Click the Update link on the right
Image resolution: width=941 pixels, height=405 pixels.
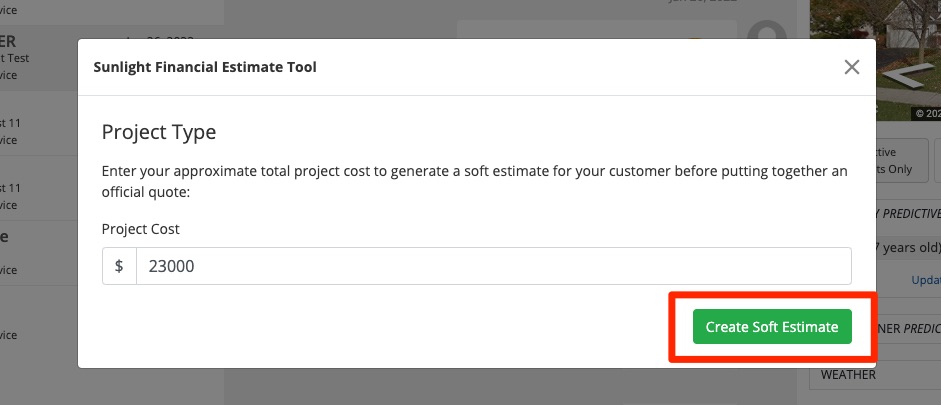click(x=925, y=280)
